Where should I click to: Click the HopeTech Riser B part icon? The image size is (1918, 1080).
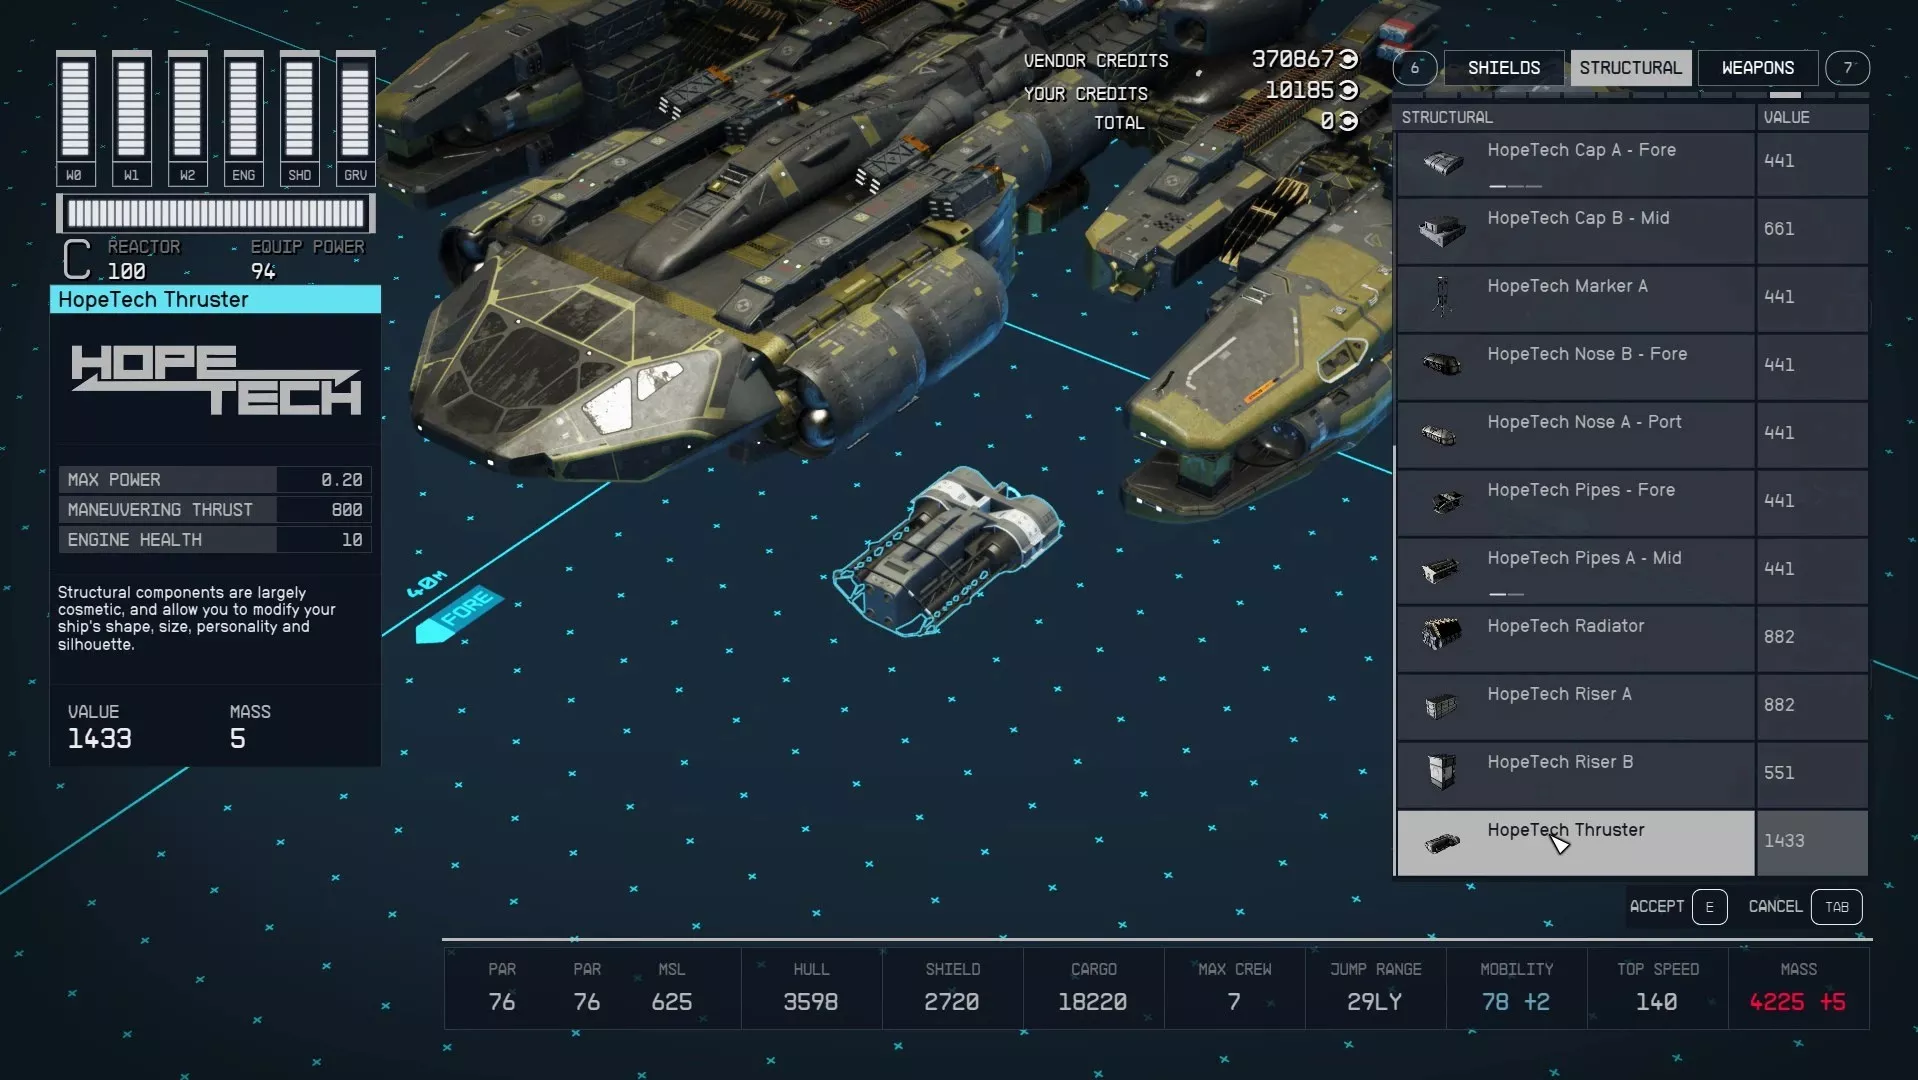[1442, 772]
